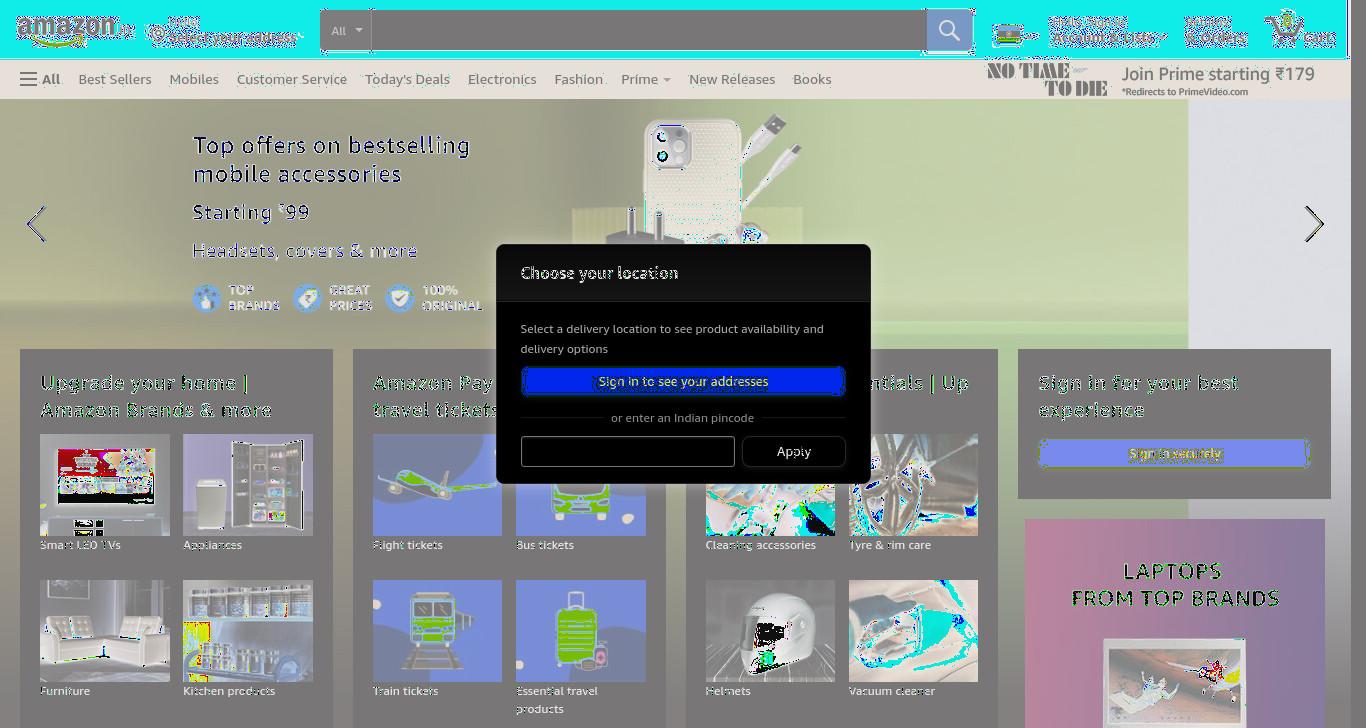This screenshot has height=728, width=1366.
Task: Click the Amazon.in logo
Action: pos(75,30)
